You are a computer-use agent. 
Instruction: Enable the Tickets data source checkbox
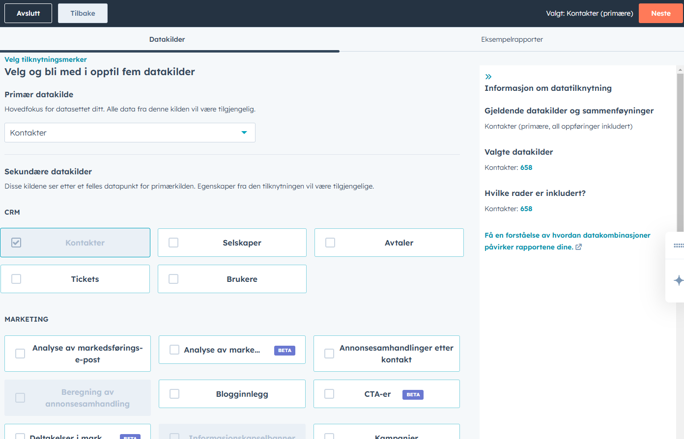pos(16,279)
